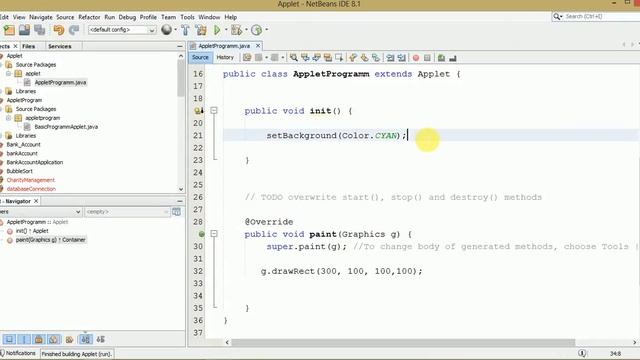Switch to the Services tab
Image resolution: width=640 pixels, height=360 pixels.
click(60, 47)
